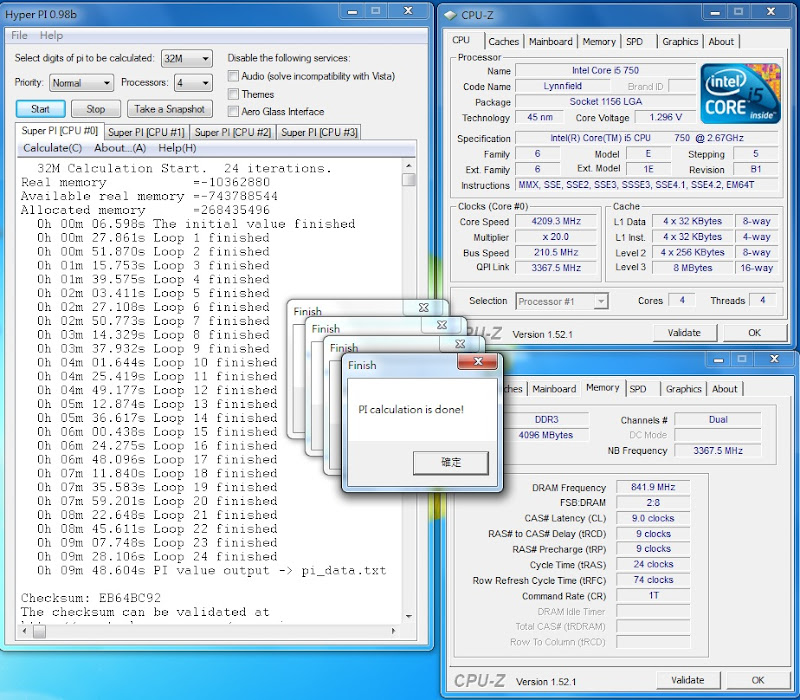This screenshot has height=700, width=800.
Task: Close the second Finish dialog behind front
Action: pos(459,343)
